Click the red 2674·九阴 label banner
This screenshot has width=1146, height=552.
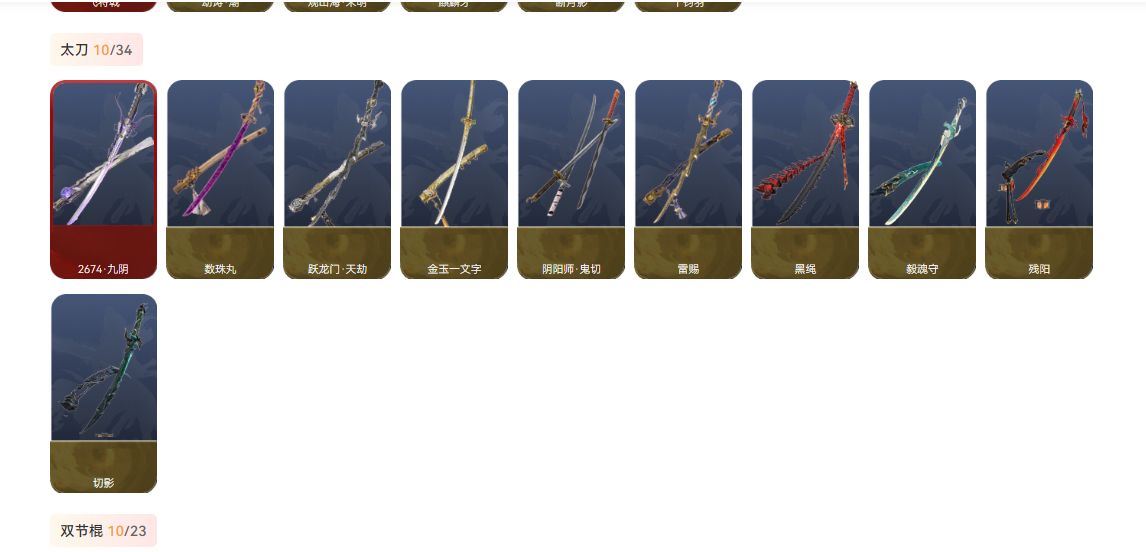(x=104, y=253)
